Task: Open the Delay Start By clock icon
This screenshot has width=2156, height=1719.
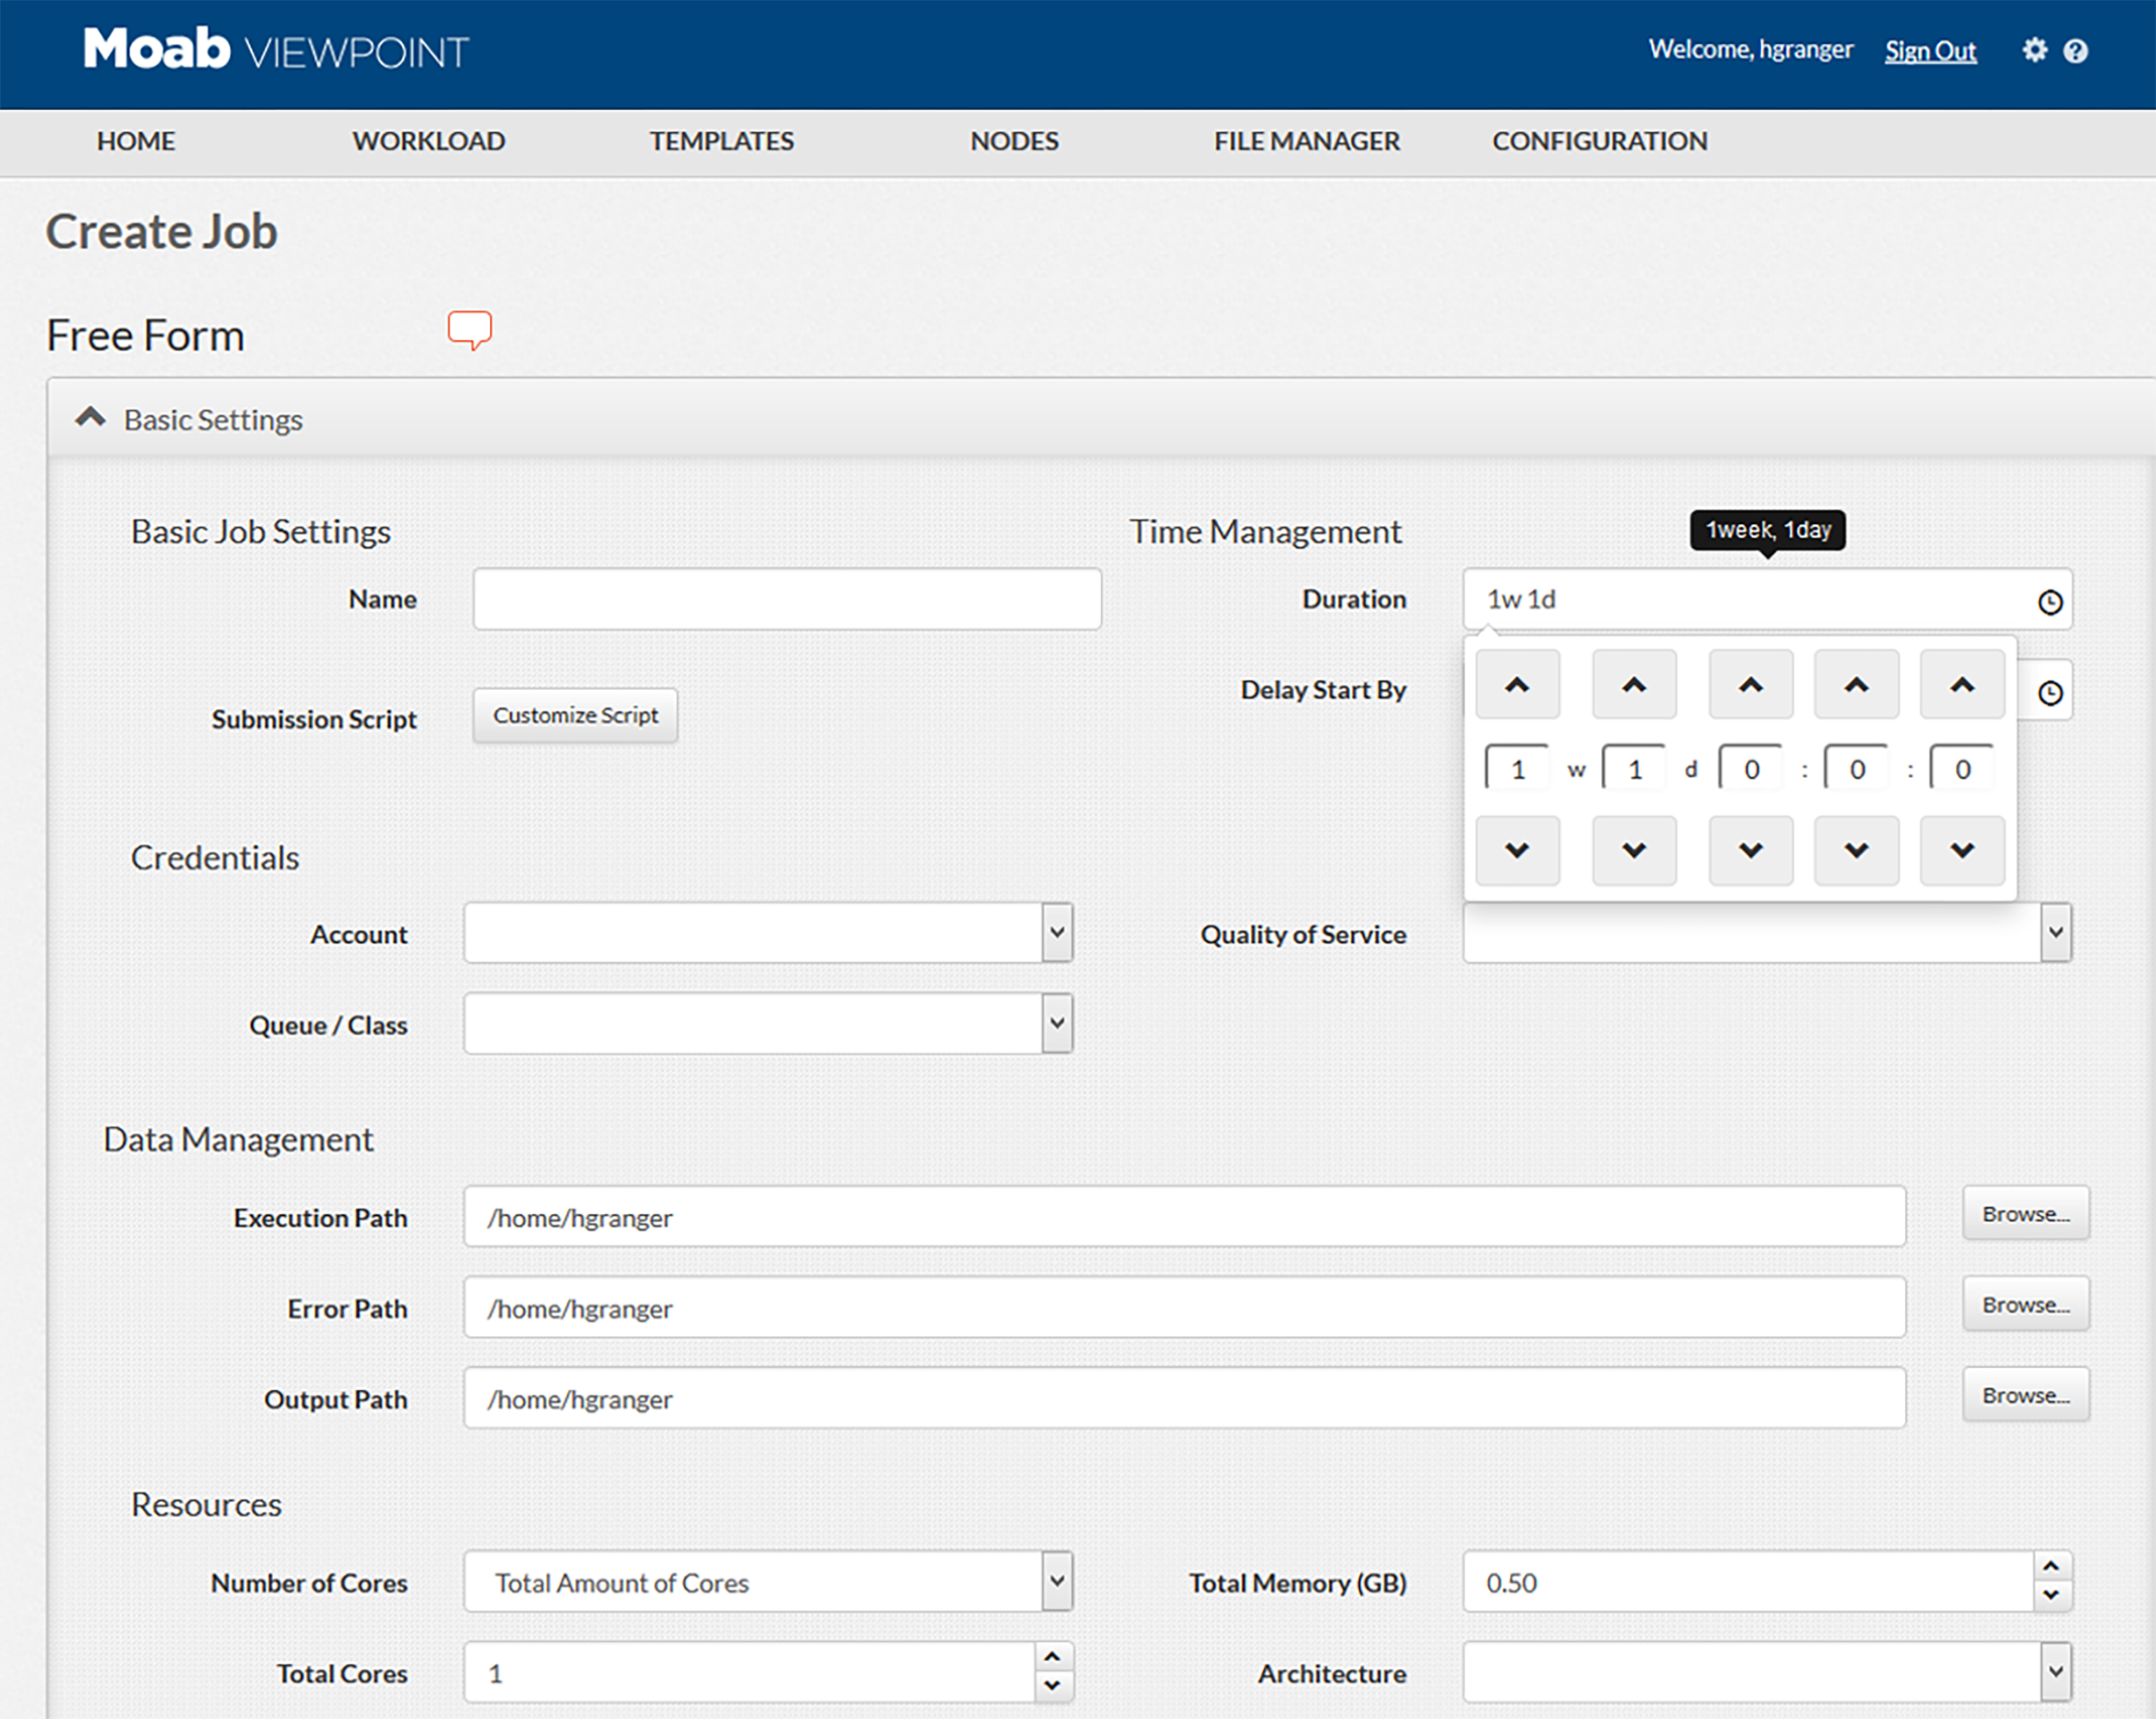Action: [x=2050, y=692]
